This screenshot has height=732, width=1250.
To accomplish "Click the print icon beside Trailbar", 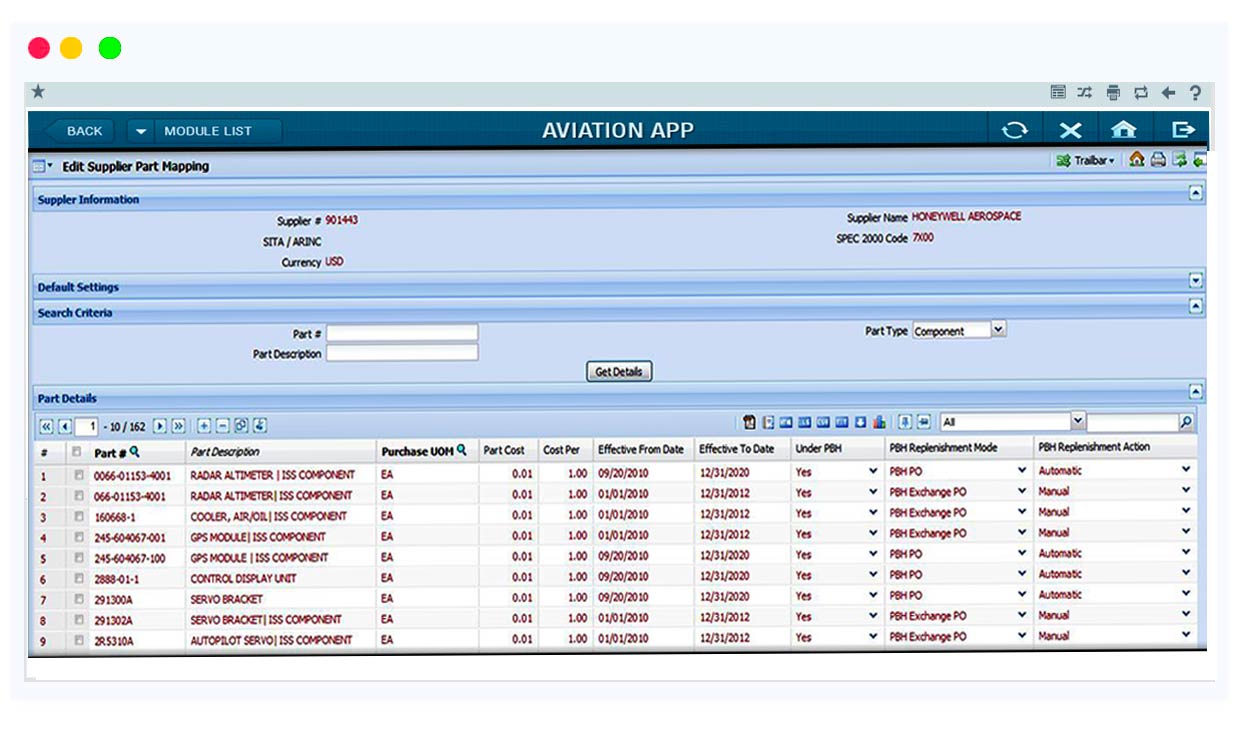I will 1158,160.
